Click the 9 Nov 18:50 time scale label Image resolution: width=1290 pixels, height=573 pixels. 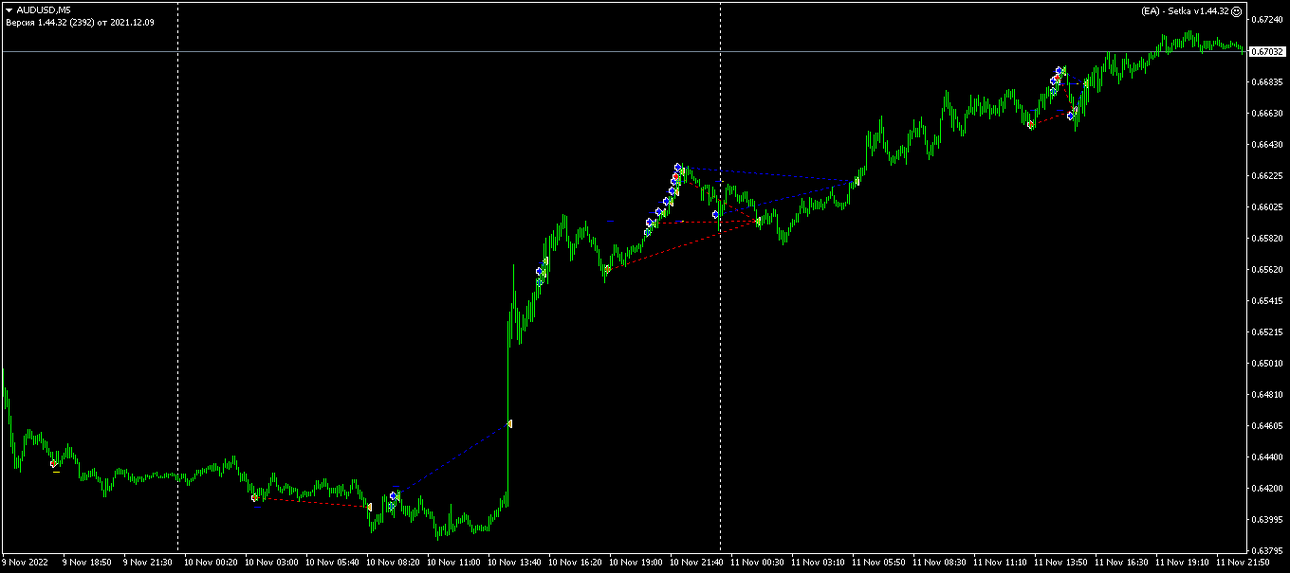[86, 562]
